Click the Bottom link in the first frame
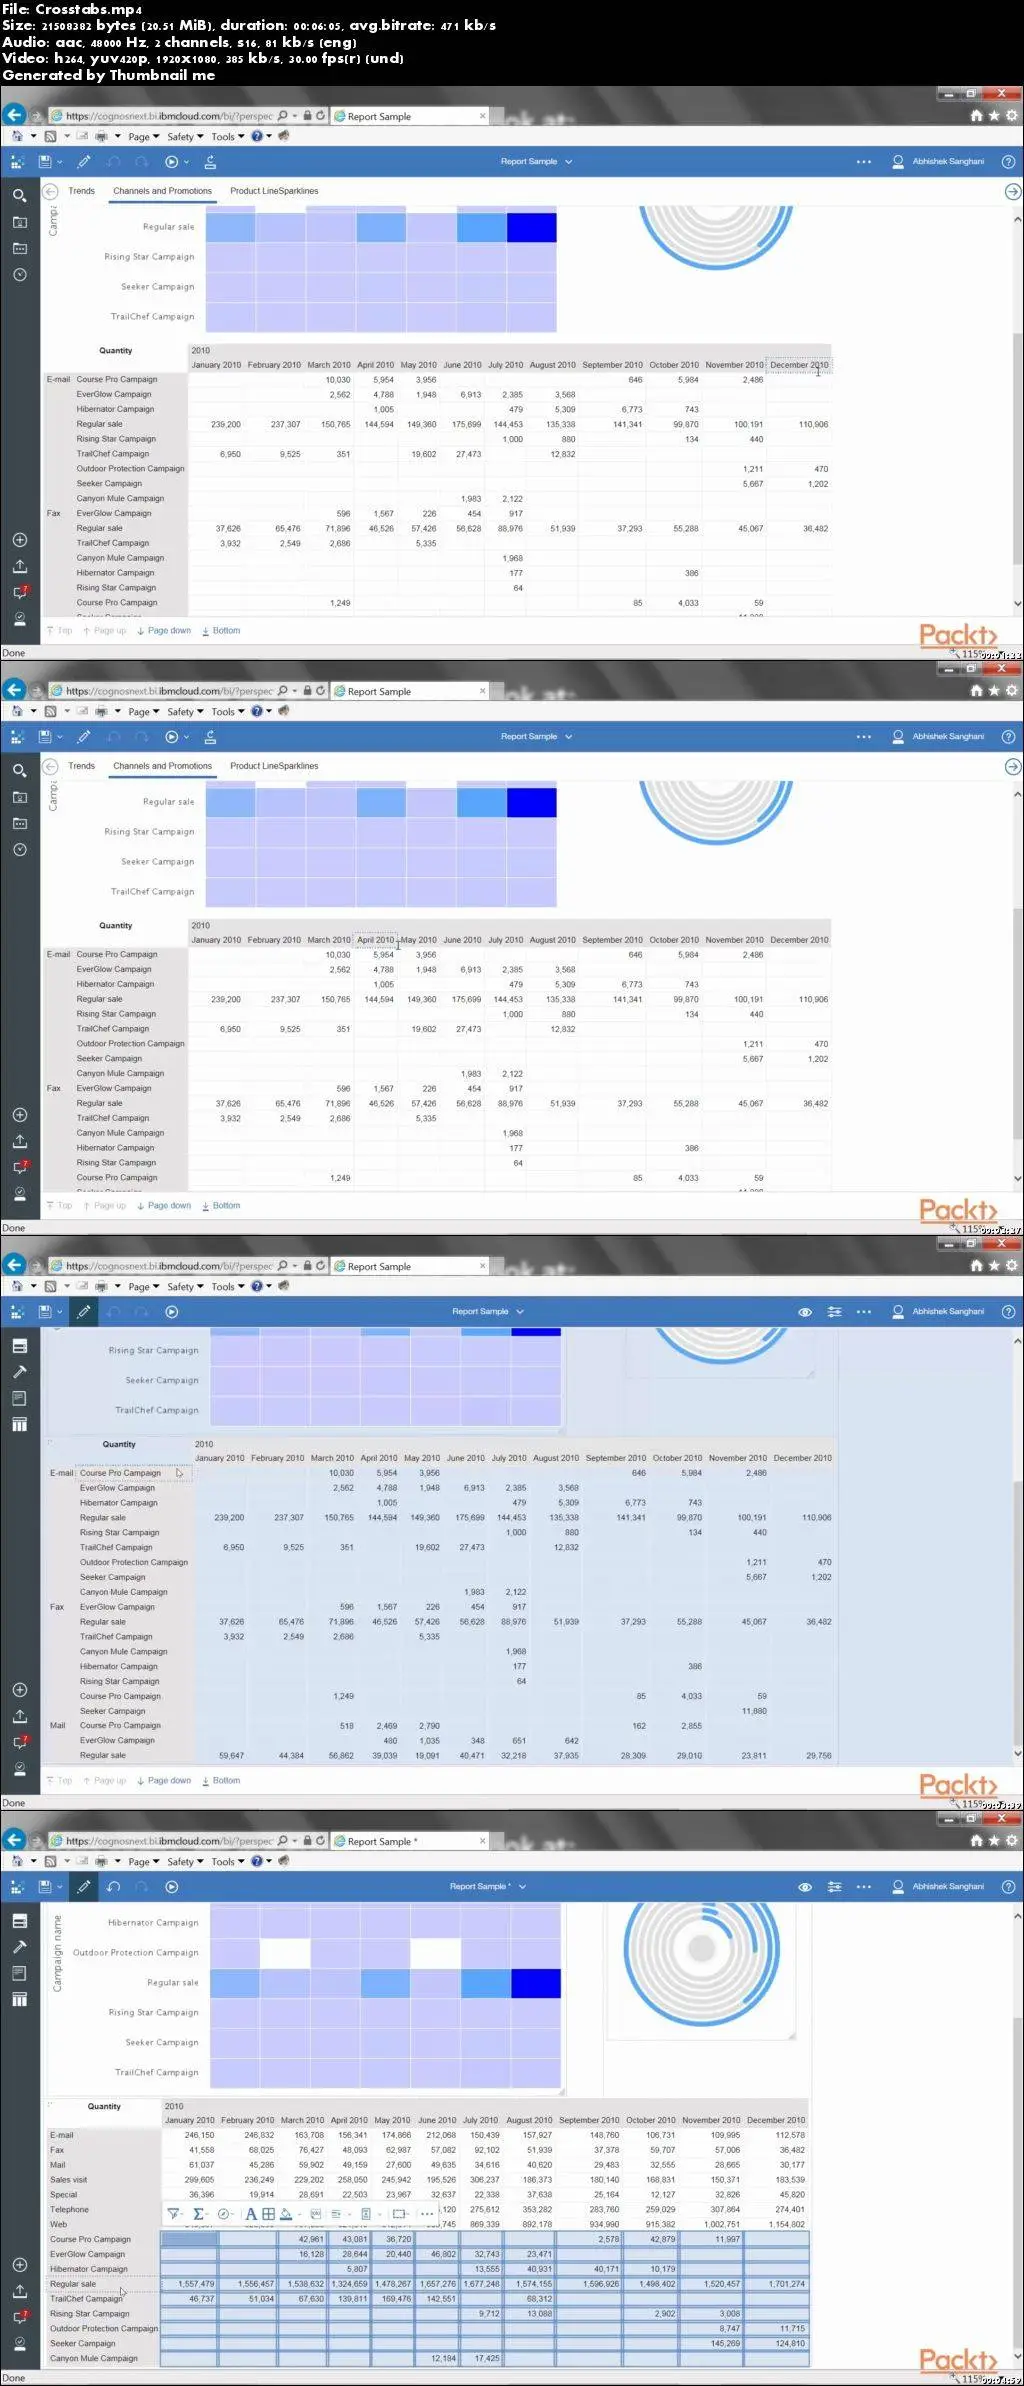Screen dimensions: 1024x2386 [221, 631]
